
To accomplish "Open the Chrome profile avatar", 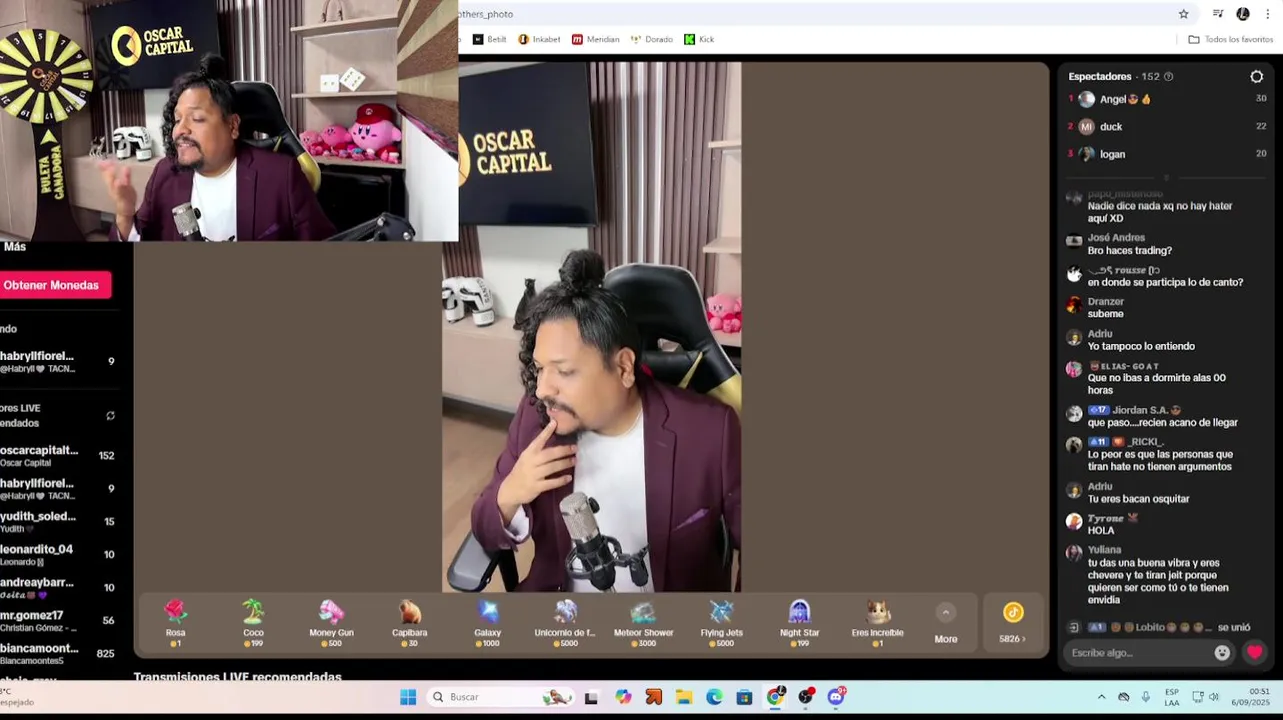I will (x=1243, y=14).
